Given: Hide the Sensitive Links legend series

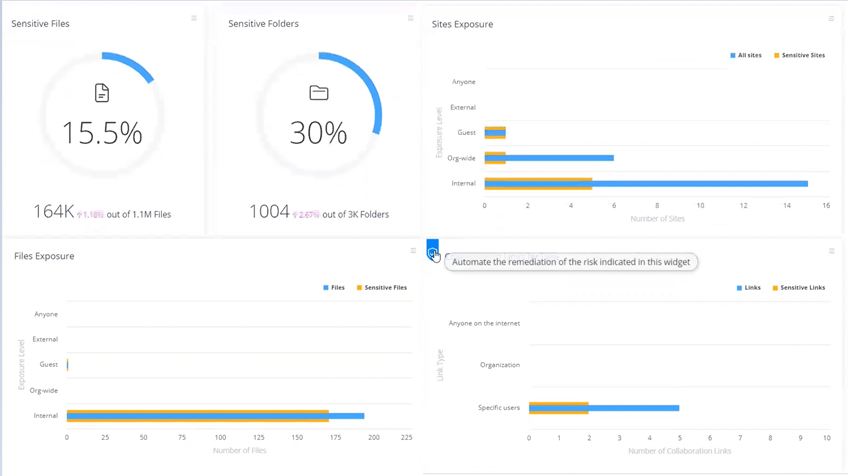Looking at the screenshot, I should point(799,288).
